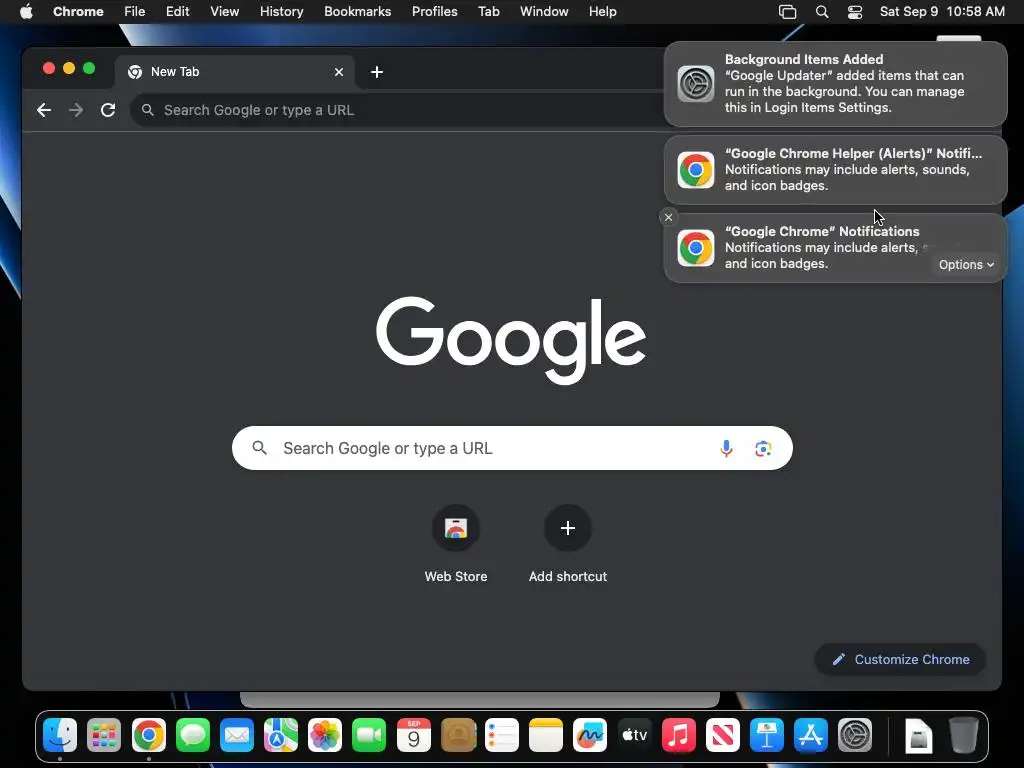Open Freeform from the Dock
The width and height of the screenshot is (1024, 768).
click(x=590, y=735)
